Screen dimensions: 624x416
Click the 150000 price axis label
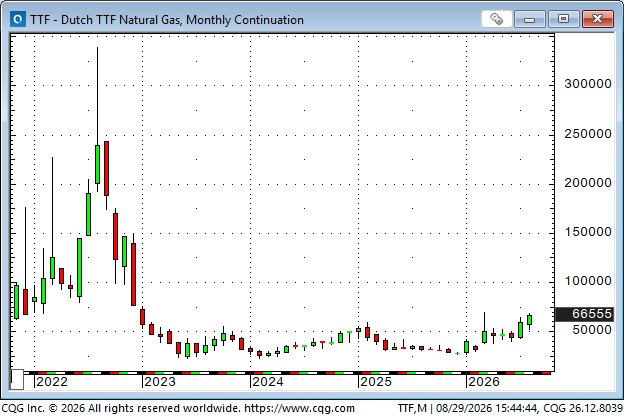coord(588,232)
